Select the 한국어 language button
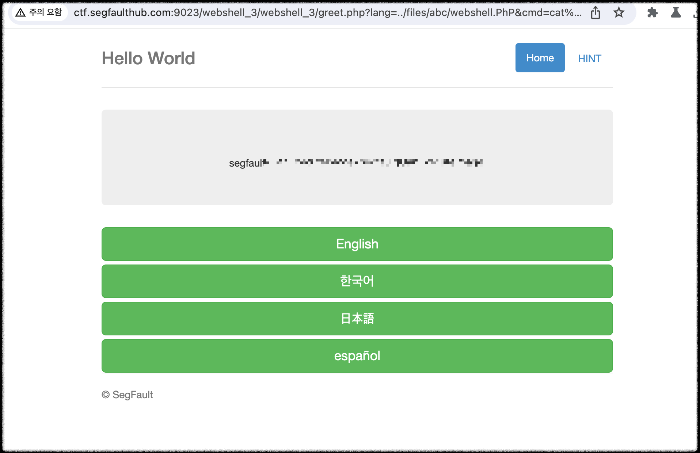 (357, 281)
